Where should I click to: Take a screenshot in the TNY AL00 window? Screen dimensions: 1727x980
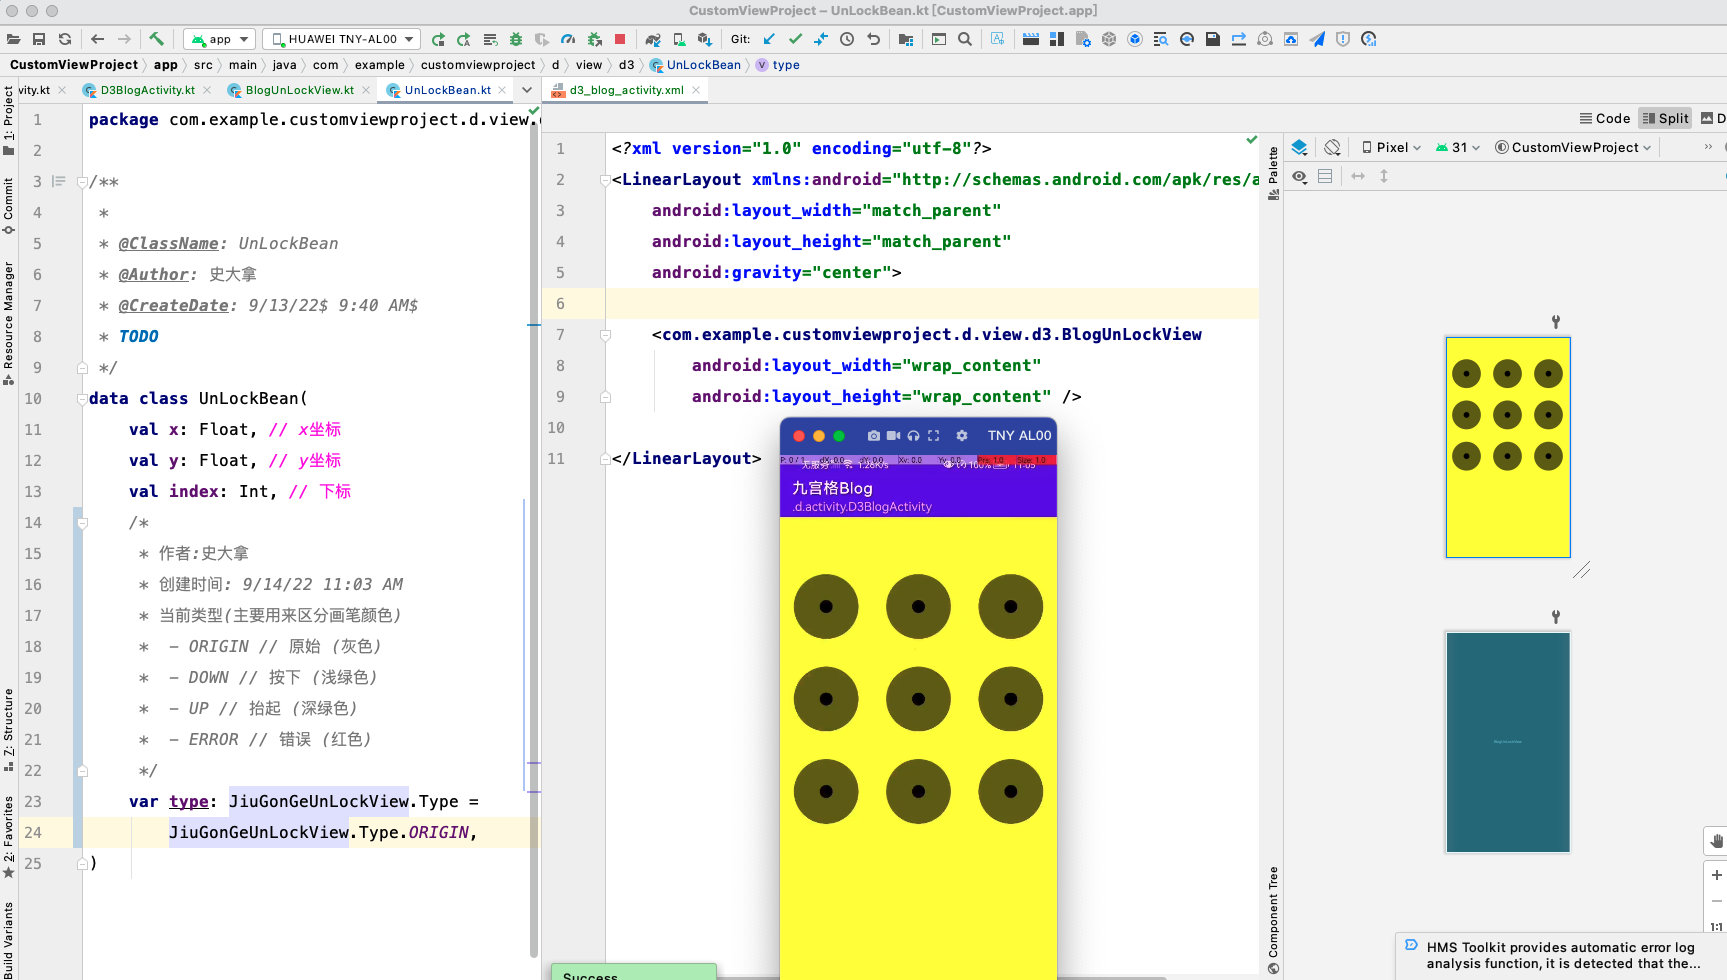pyautogui.click(x=874, y=436)
